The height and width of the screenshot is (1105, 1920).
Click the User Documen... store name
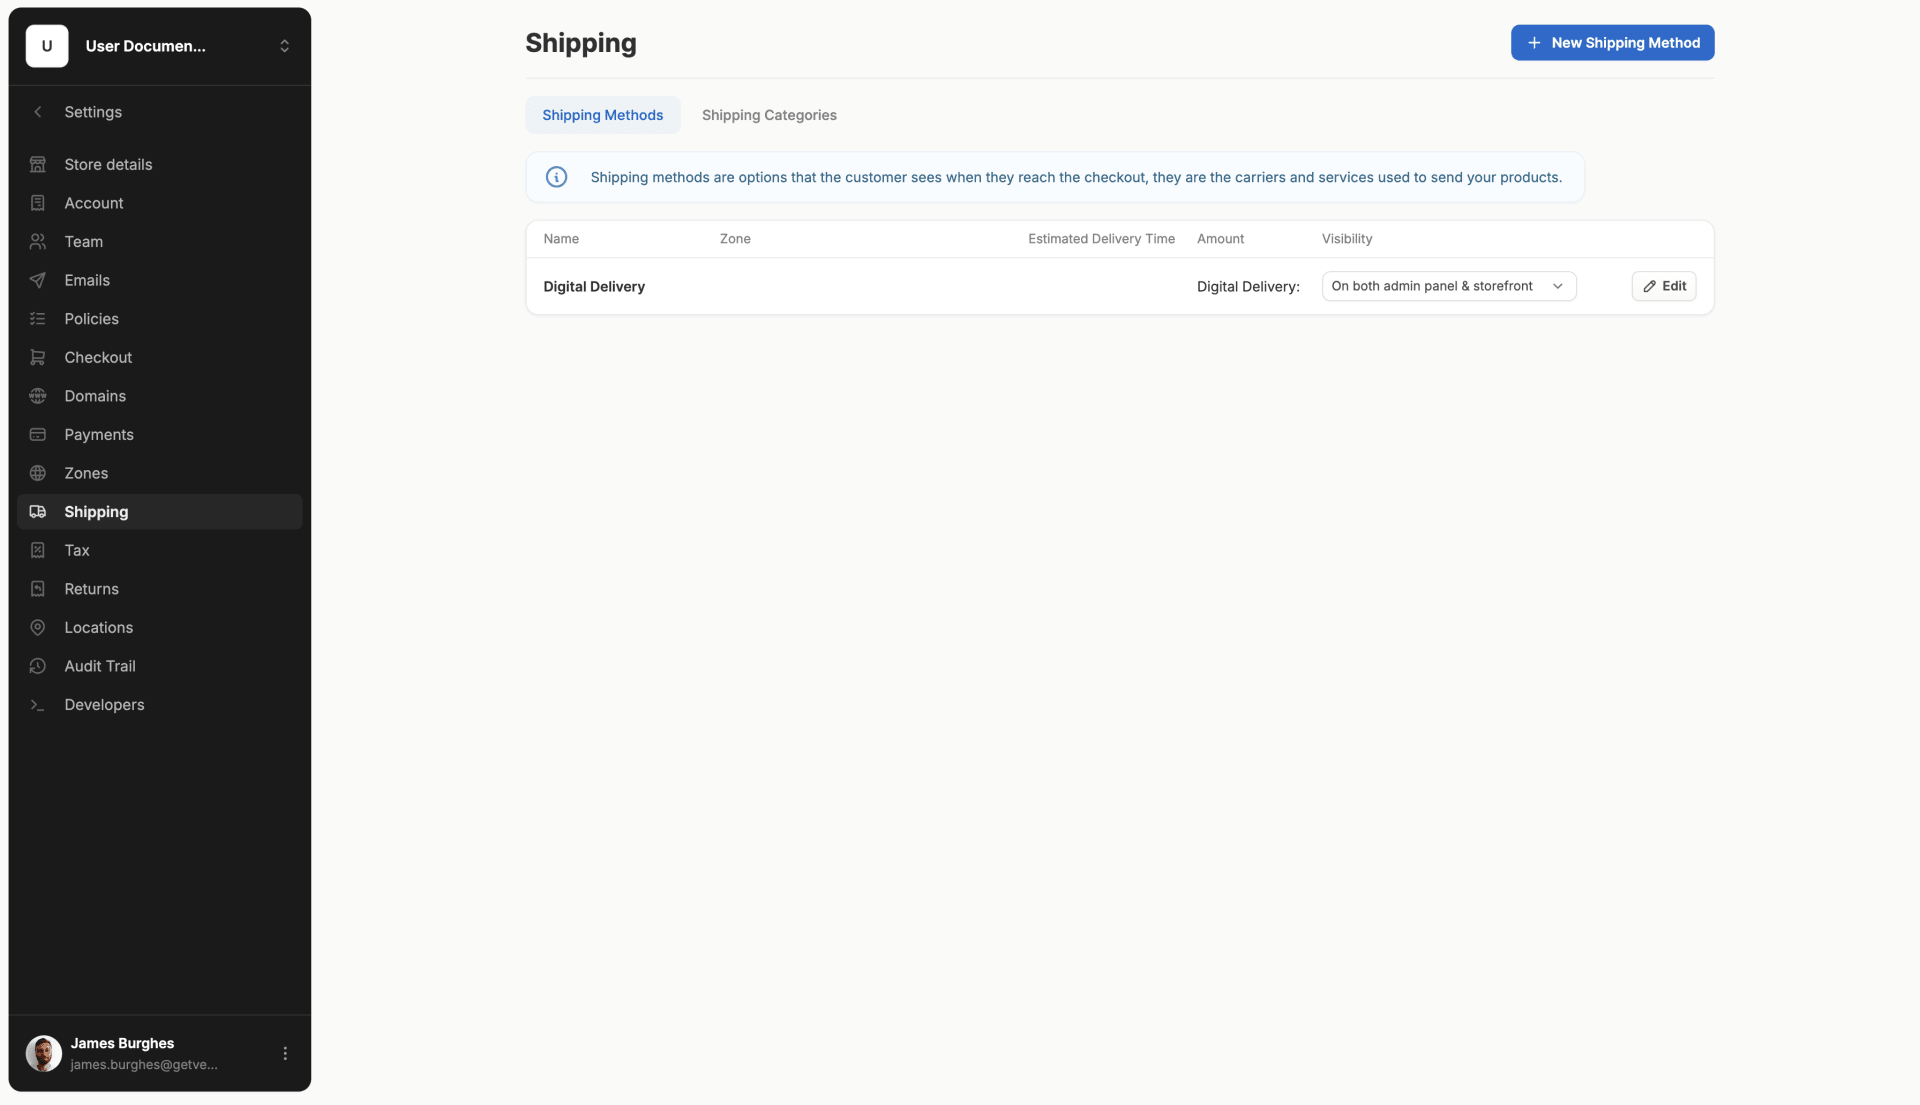tap(146, 46)
